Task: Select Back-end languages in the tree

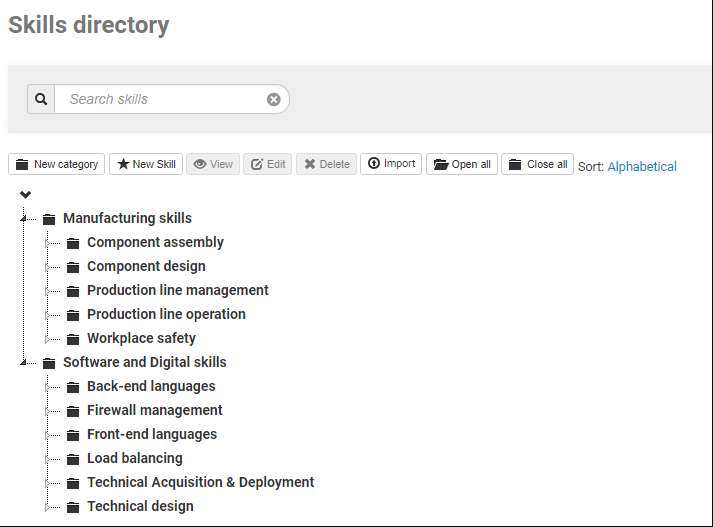Action: 151,386
